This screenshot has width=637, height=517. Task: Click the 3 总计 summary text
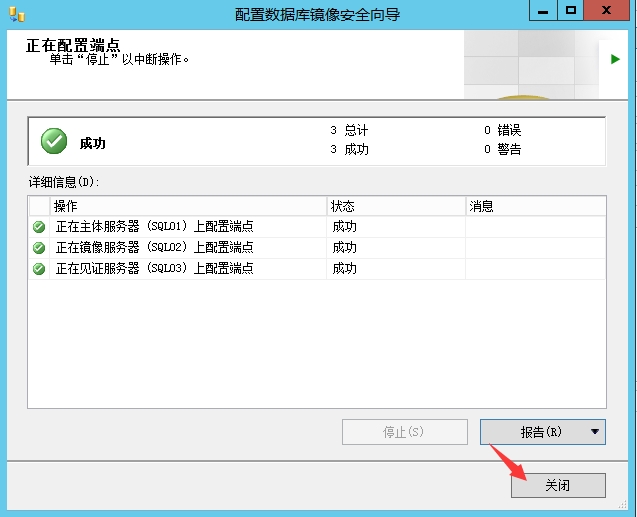click(349, 130)
